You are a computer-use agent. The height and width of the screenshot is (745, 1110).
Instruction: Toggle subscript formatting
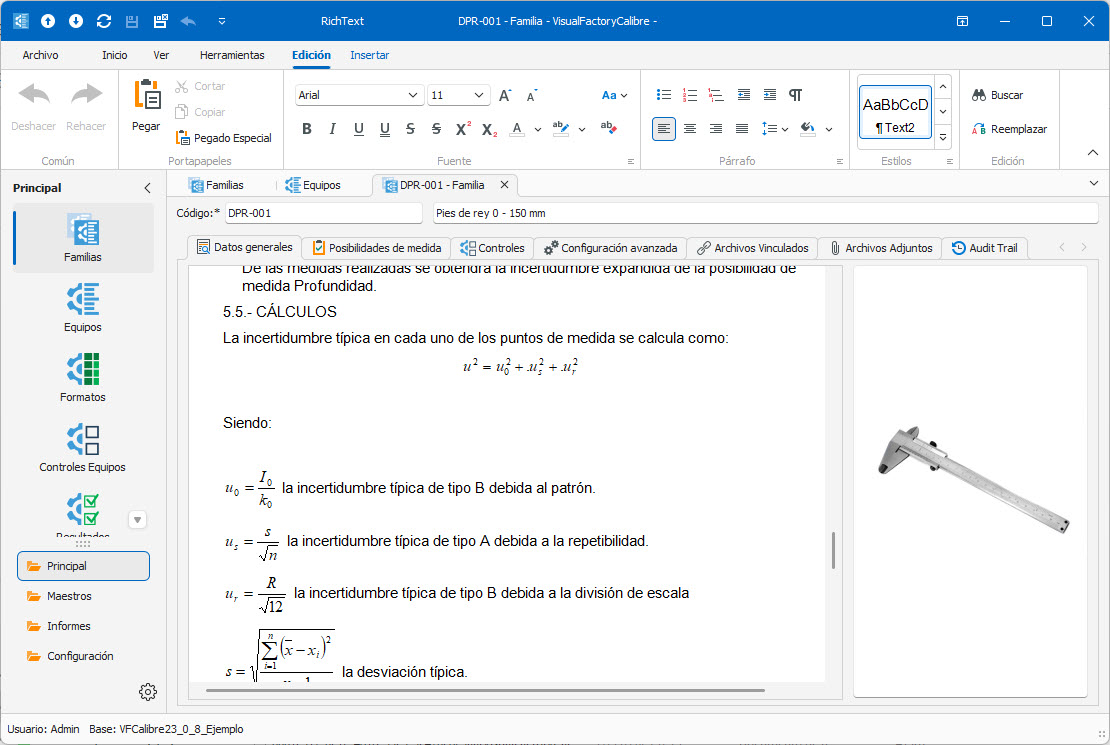(x=489, y=130)
